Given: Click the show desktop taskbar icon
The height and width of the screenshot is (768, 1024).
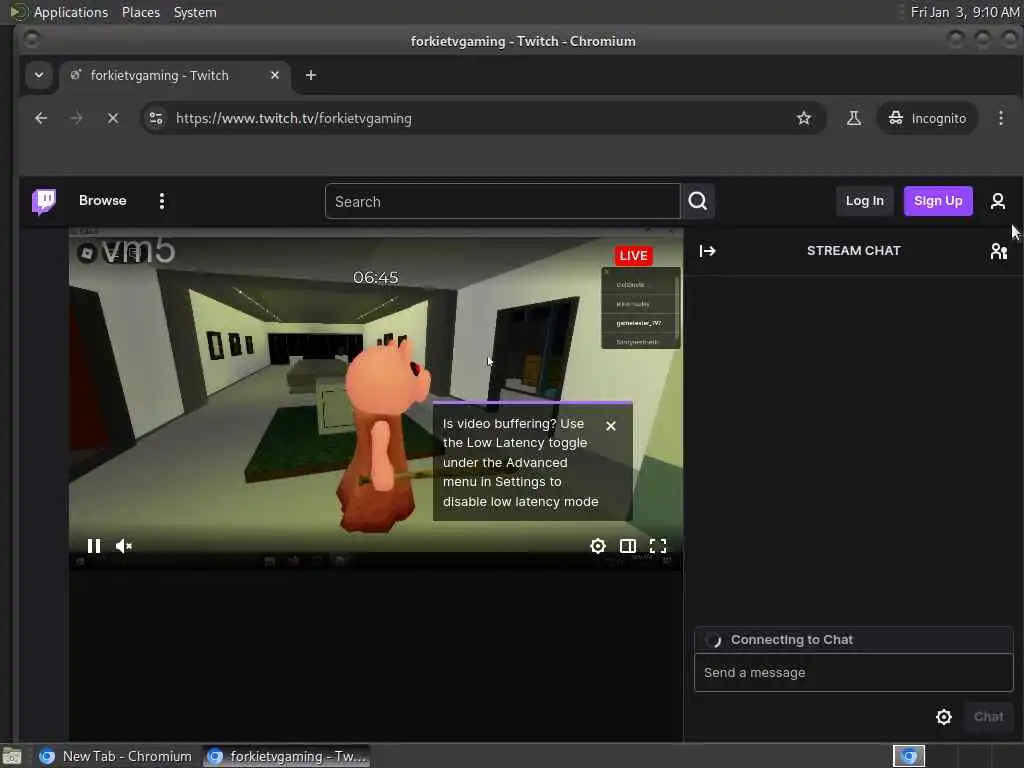Looking at the screenshot, I should click(12, 756).
